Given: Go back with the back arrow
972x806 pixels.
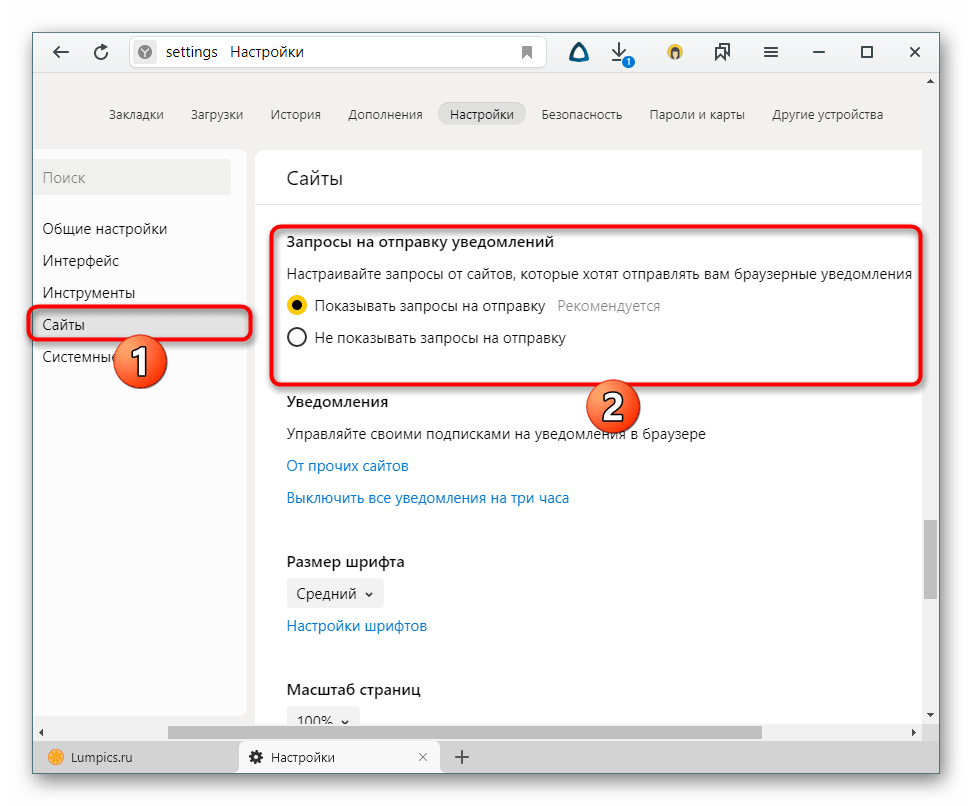Looking at the screenshot, I should coord(60,52).
